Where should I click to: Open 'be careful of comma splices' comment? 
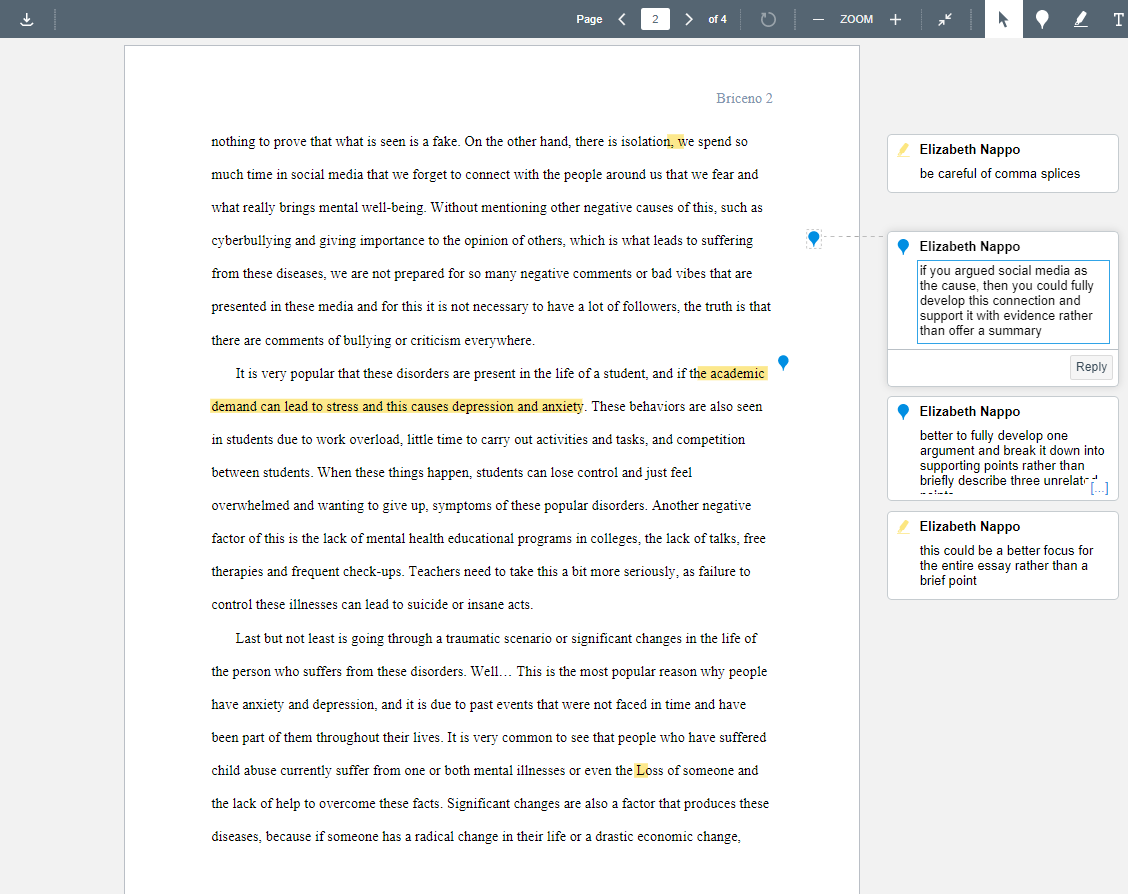1003,163
